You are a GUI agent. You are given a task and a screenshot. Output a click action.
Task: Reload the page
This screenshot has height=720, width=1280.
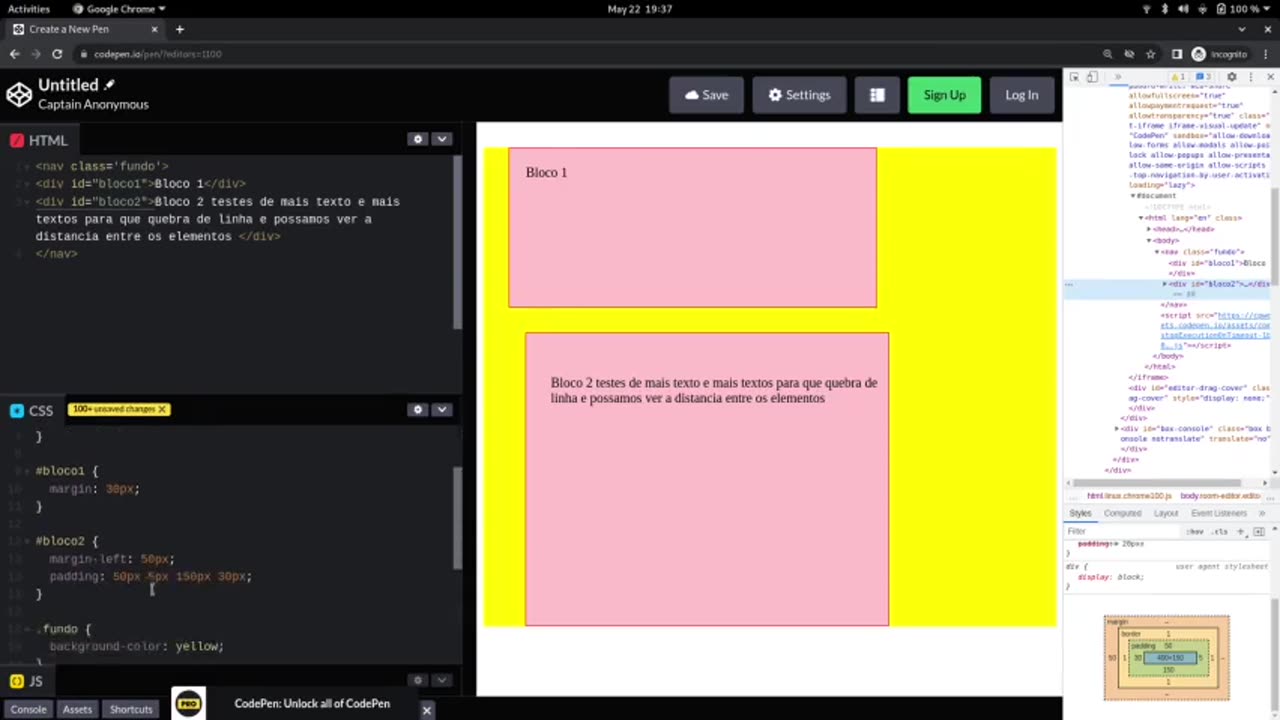point(57,54)
